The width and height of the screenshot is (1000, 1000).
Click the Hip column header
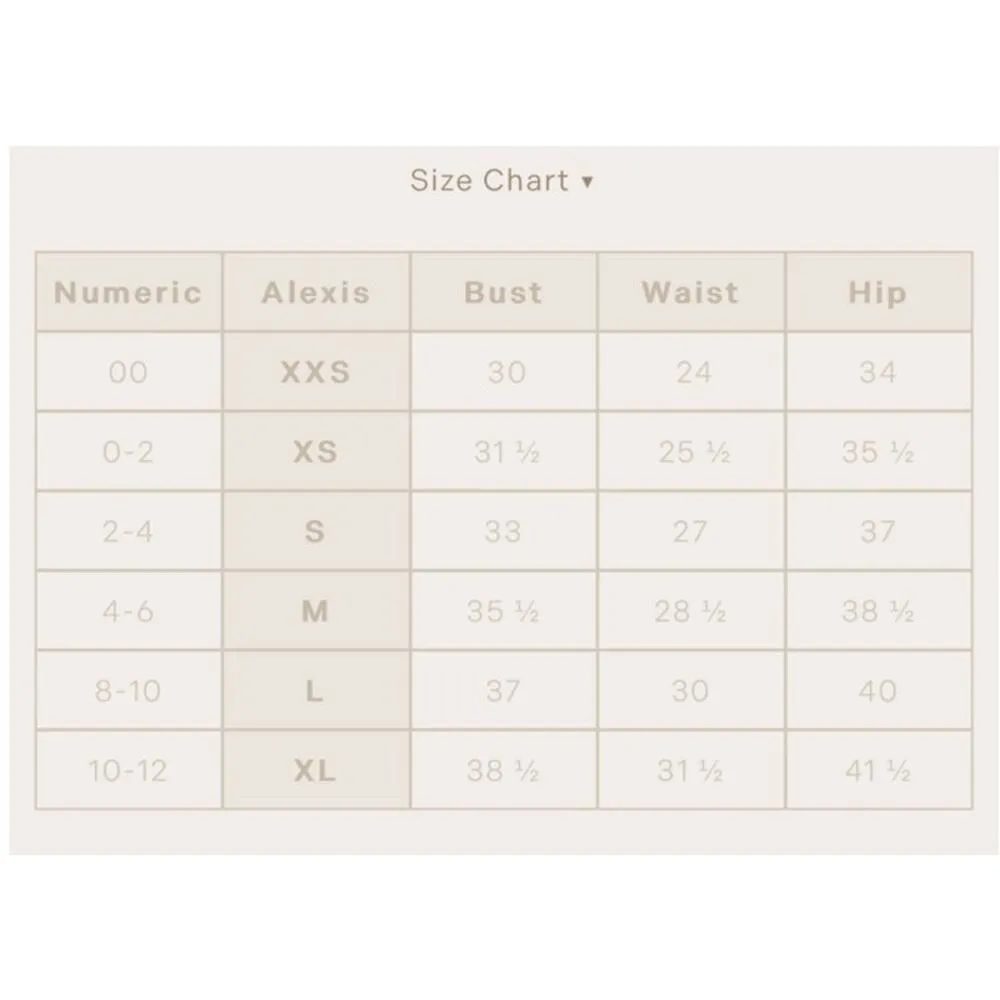click(877, 293)
